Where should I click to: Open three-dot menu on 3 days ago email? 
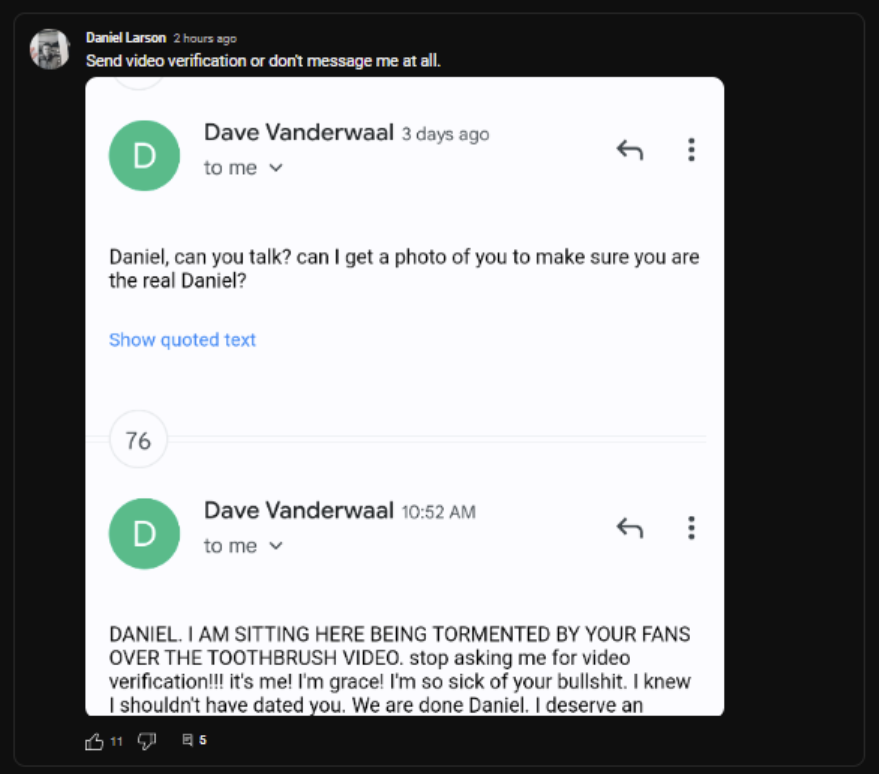point(691,150)
